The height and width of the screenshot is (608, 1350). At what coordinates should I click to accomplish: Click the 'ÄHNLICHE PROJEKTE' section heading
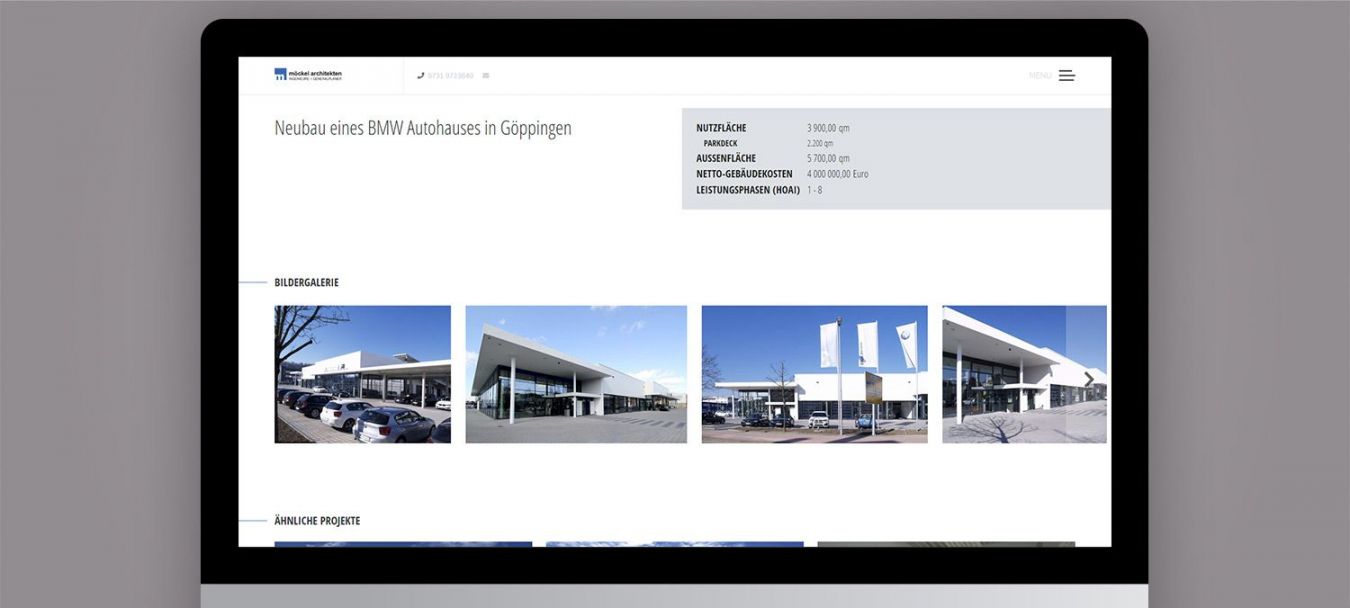point(317,521)
